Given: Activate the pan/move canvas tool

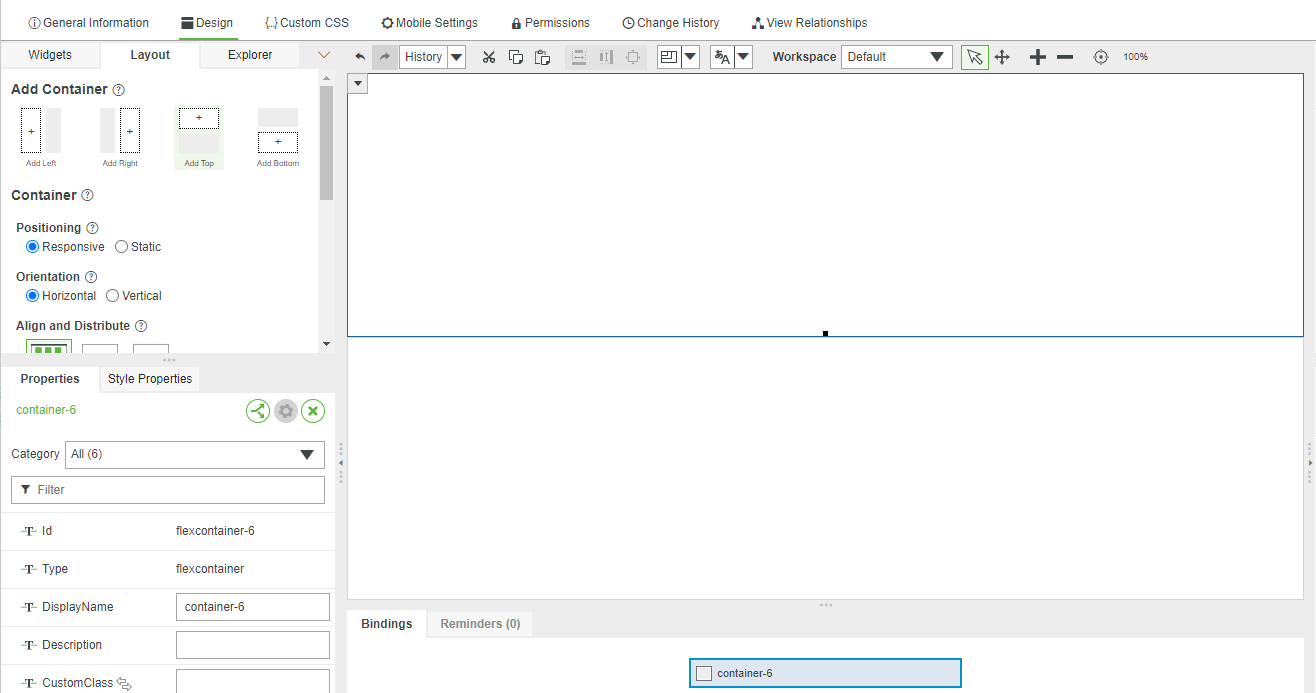Looking at the screenshot, I should click(1002, 57).
